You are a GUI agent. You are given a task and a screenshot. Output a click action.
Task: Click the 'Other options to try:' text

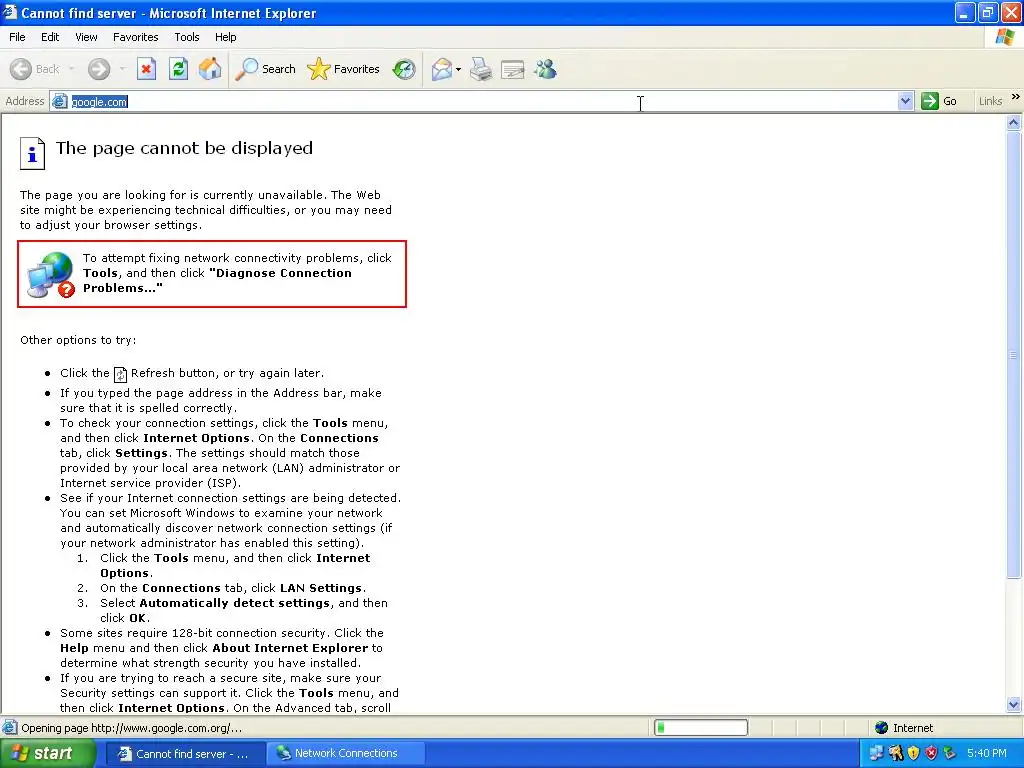coord(78,340)
